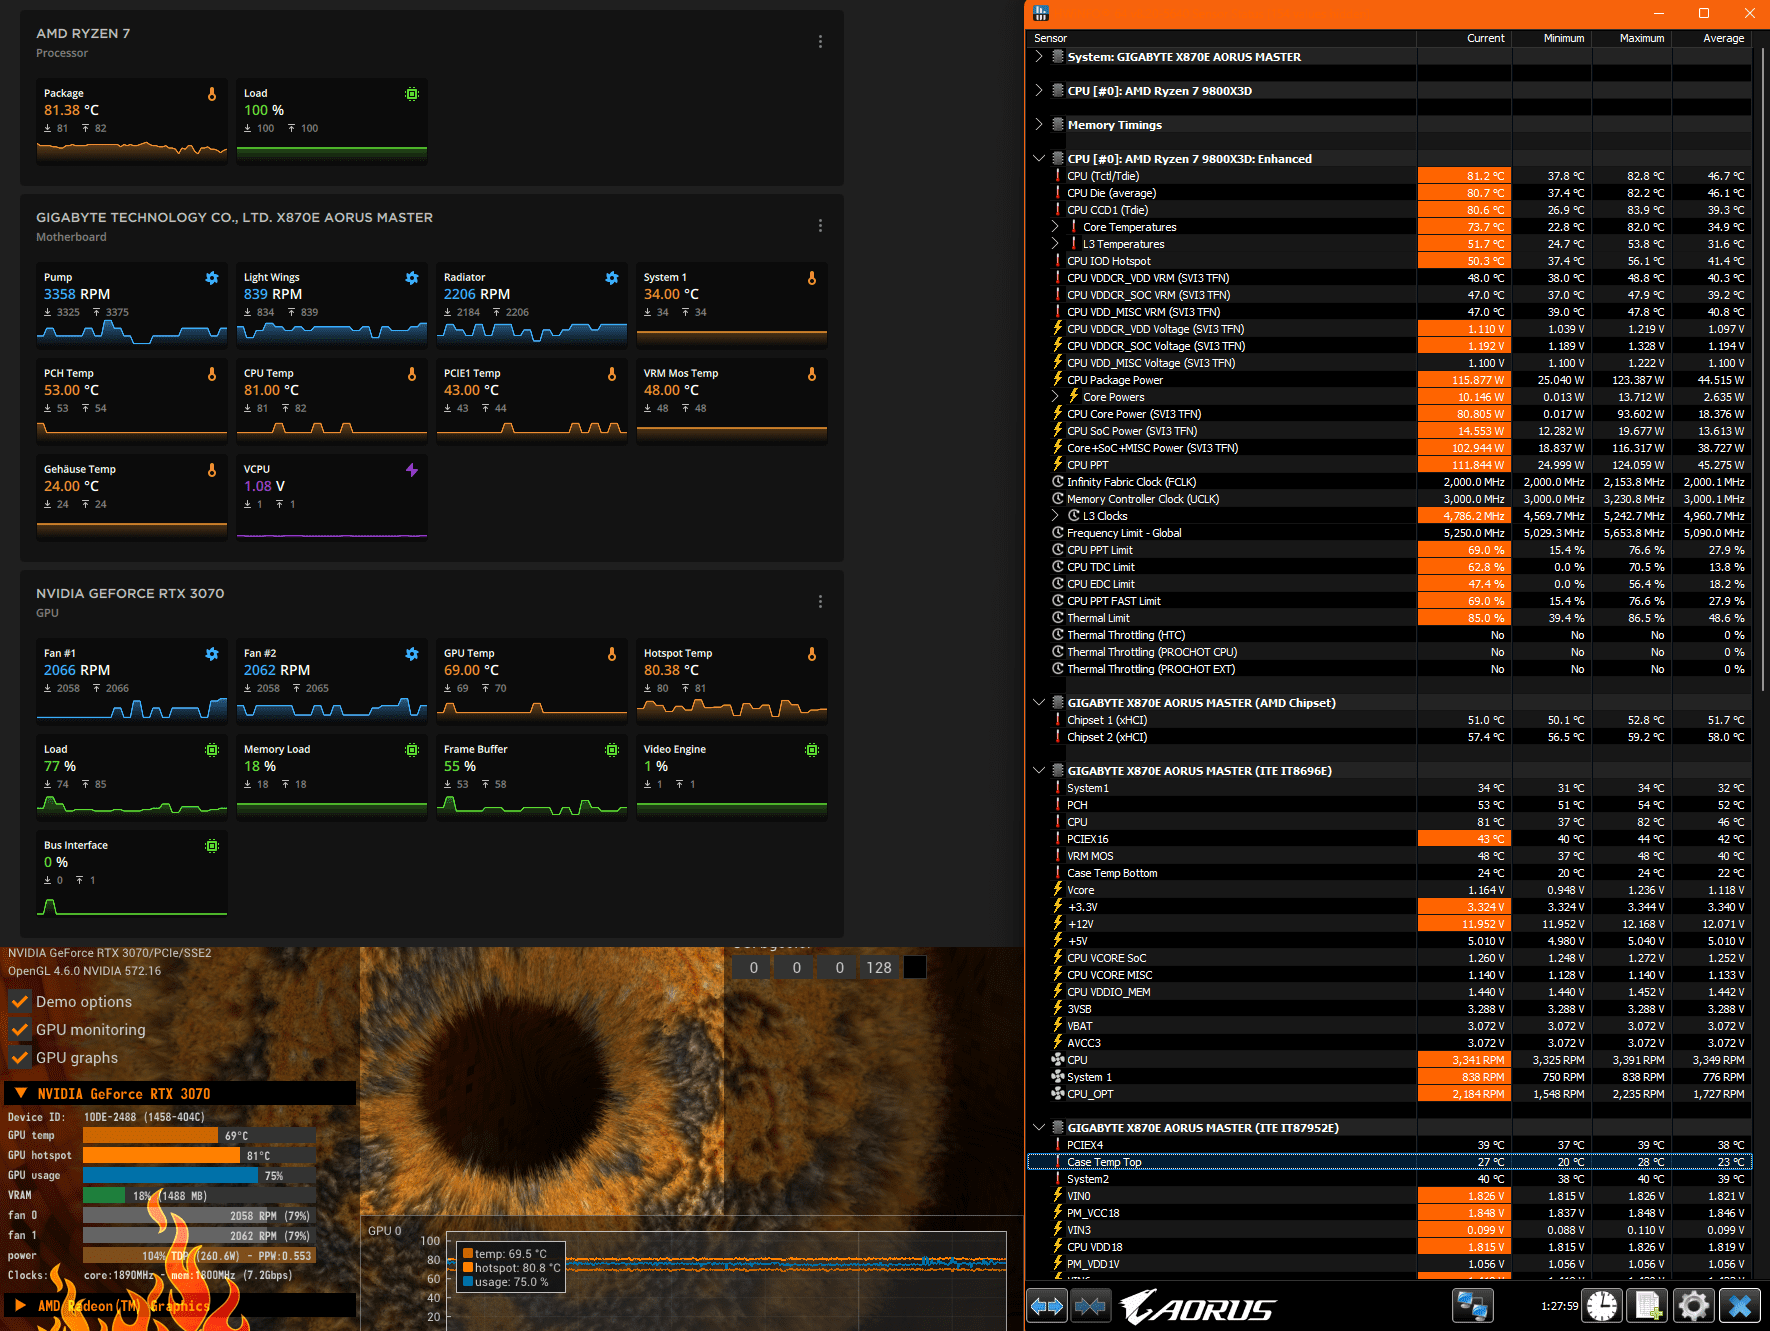Collapse the ITE IT87952E sensor group
The width and height of the screenshot is (1770, 1331).
click(1039, 1128)
